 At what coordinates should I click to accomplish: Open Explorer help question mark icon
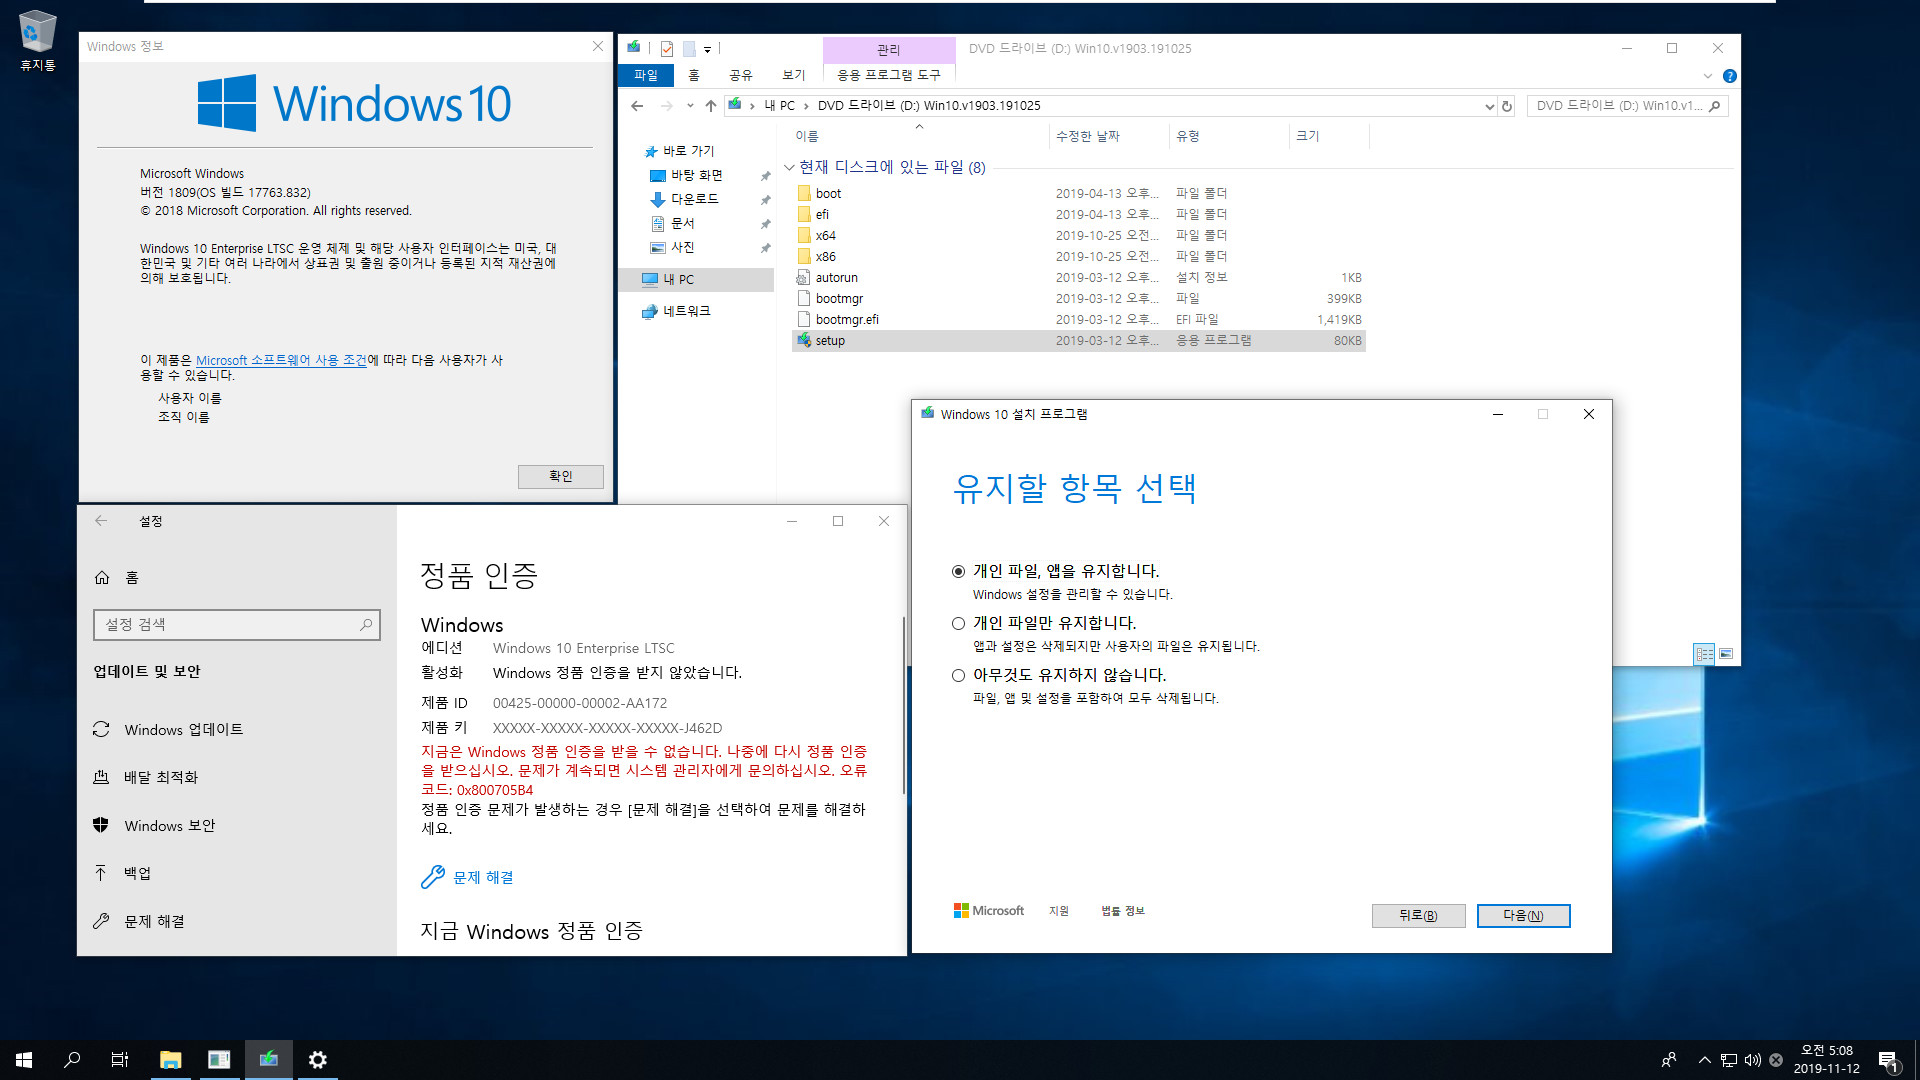[x=1730, y=76]
